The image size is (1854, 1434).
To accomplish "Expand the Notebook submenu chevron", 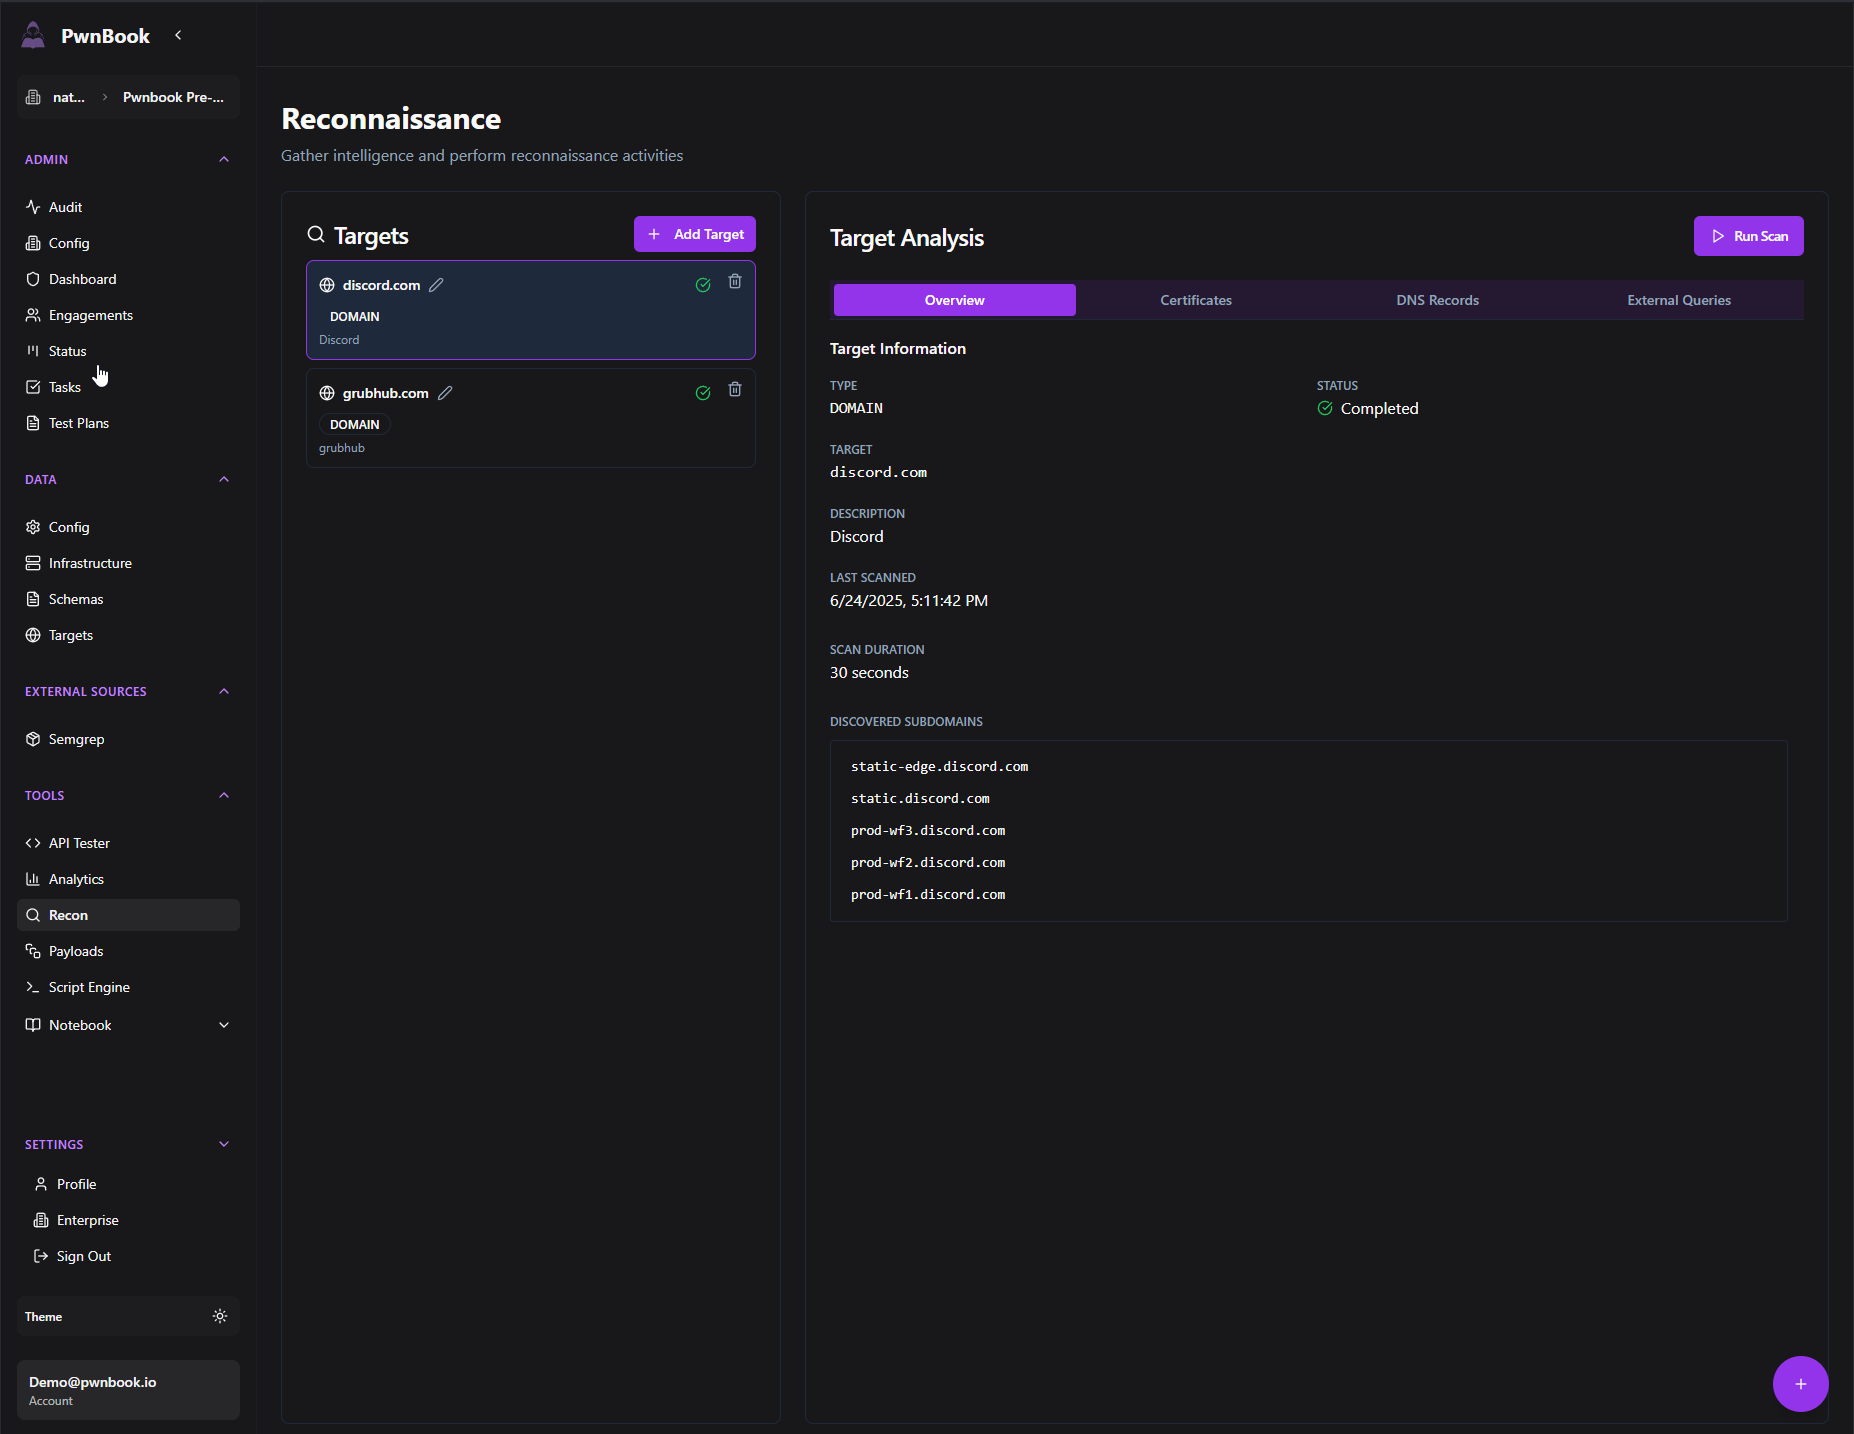I will point(224,1025).
